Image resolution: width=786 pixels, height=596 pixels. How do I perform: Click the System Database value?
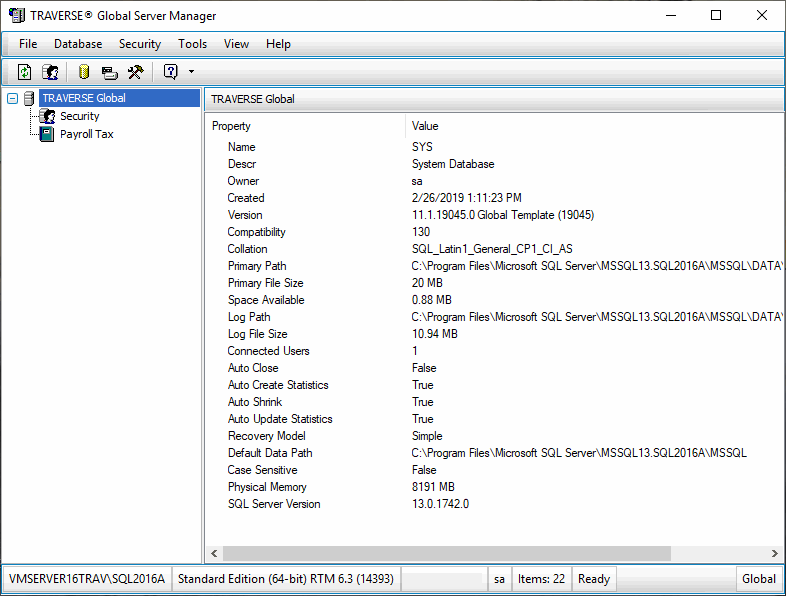pyautogui.click(x=453, y=164)
